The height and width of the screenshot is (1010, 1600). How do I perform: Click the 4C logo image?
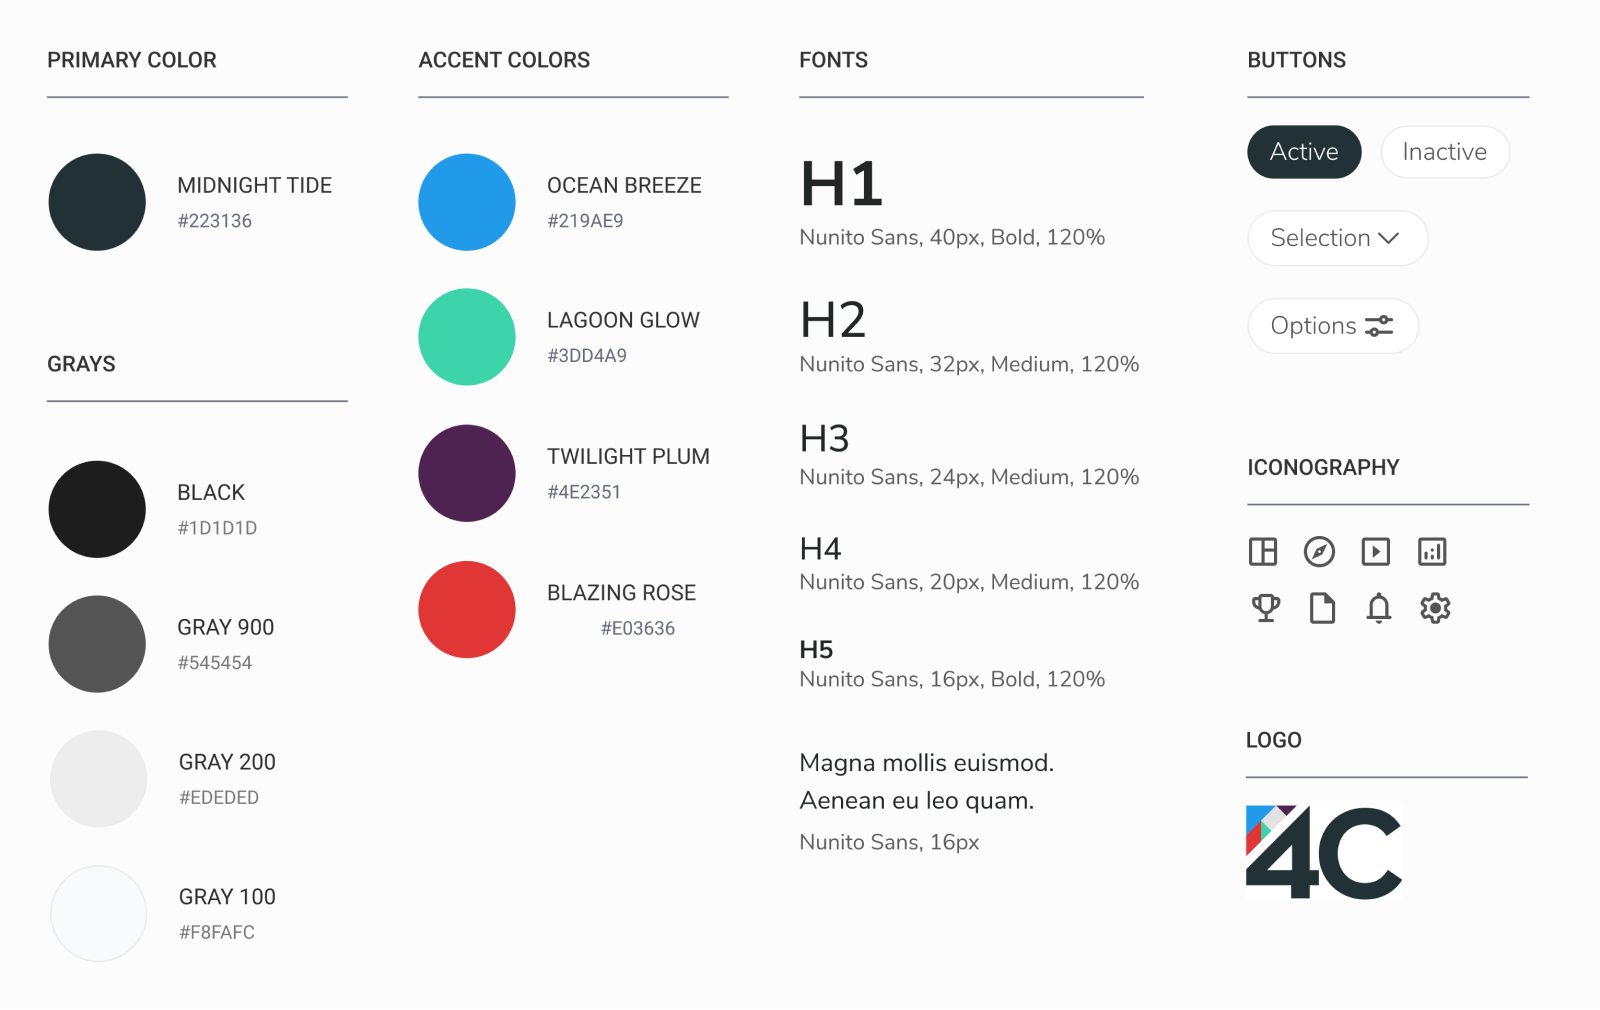[1323, 852]
